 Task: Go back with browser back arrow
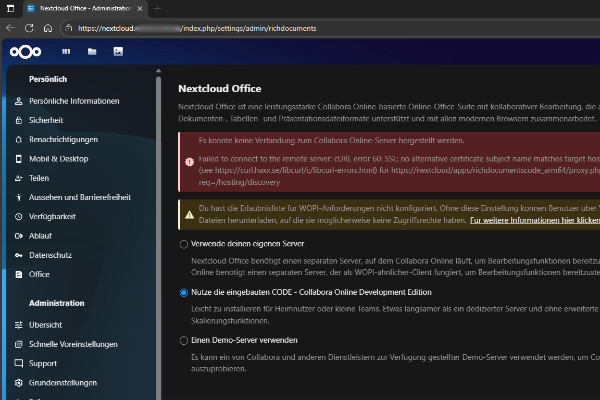pos(12,28)
